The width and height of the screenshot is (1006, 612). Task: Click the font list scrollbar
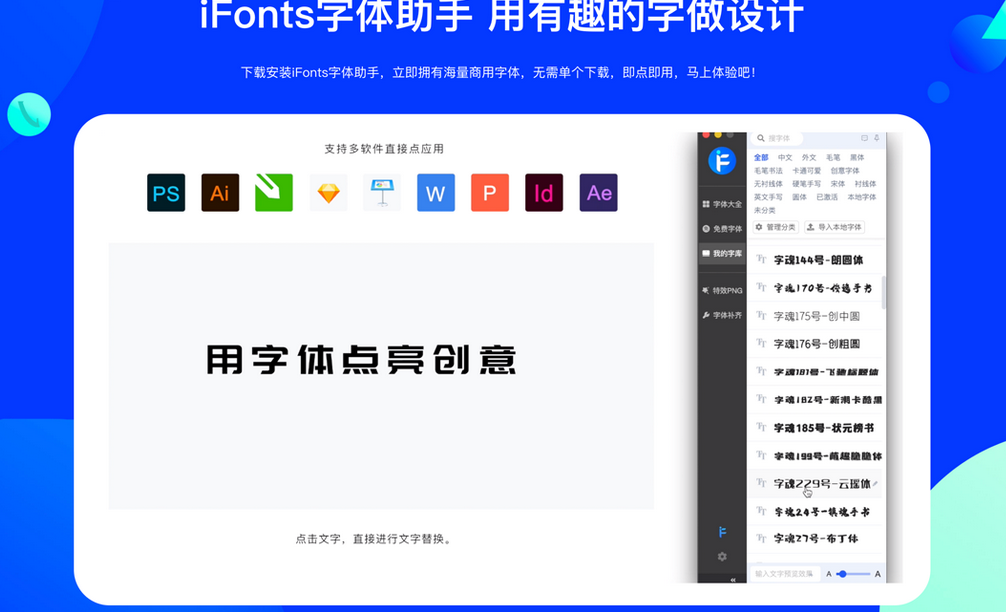(884, 293)
